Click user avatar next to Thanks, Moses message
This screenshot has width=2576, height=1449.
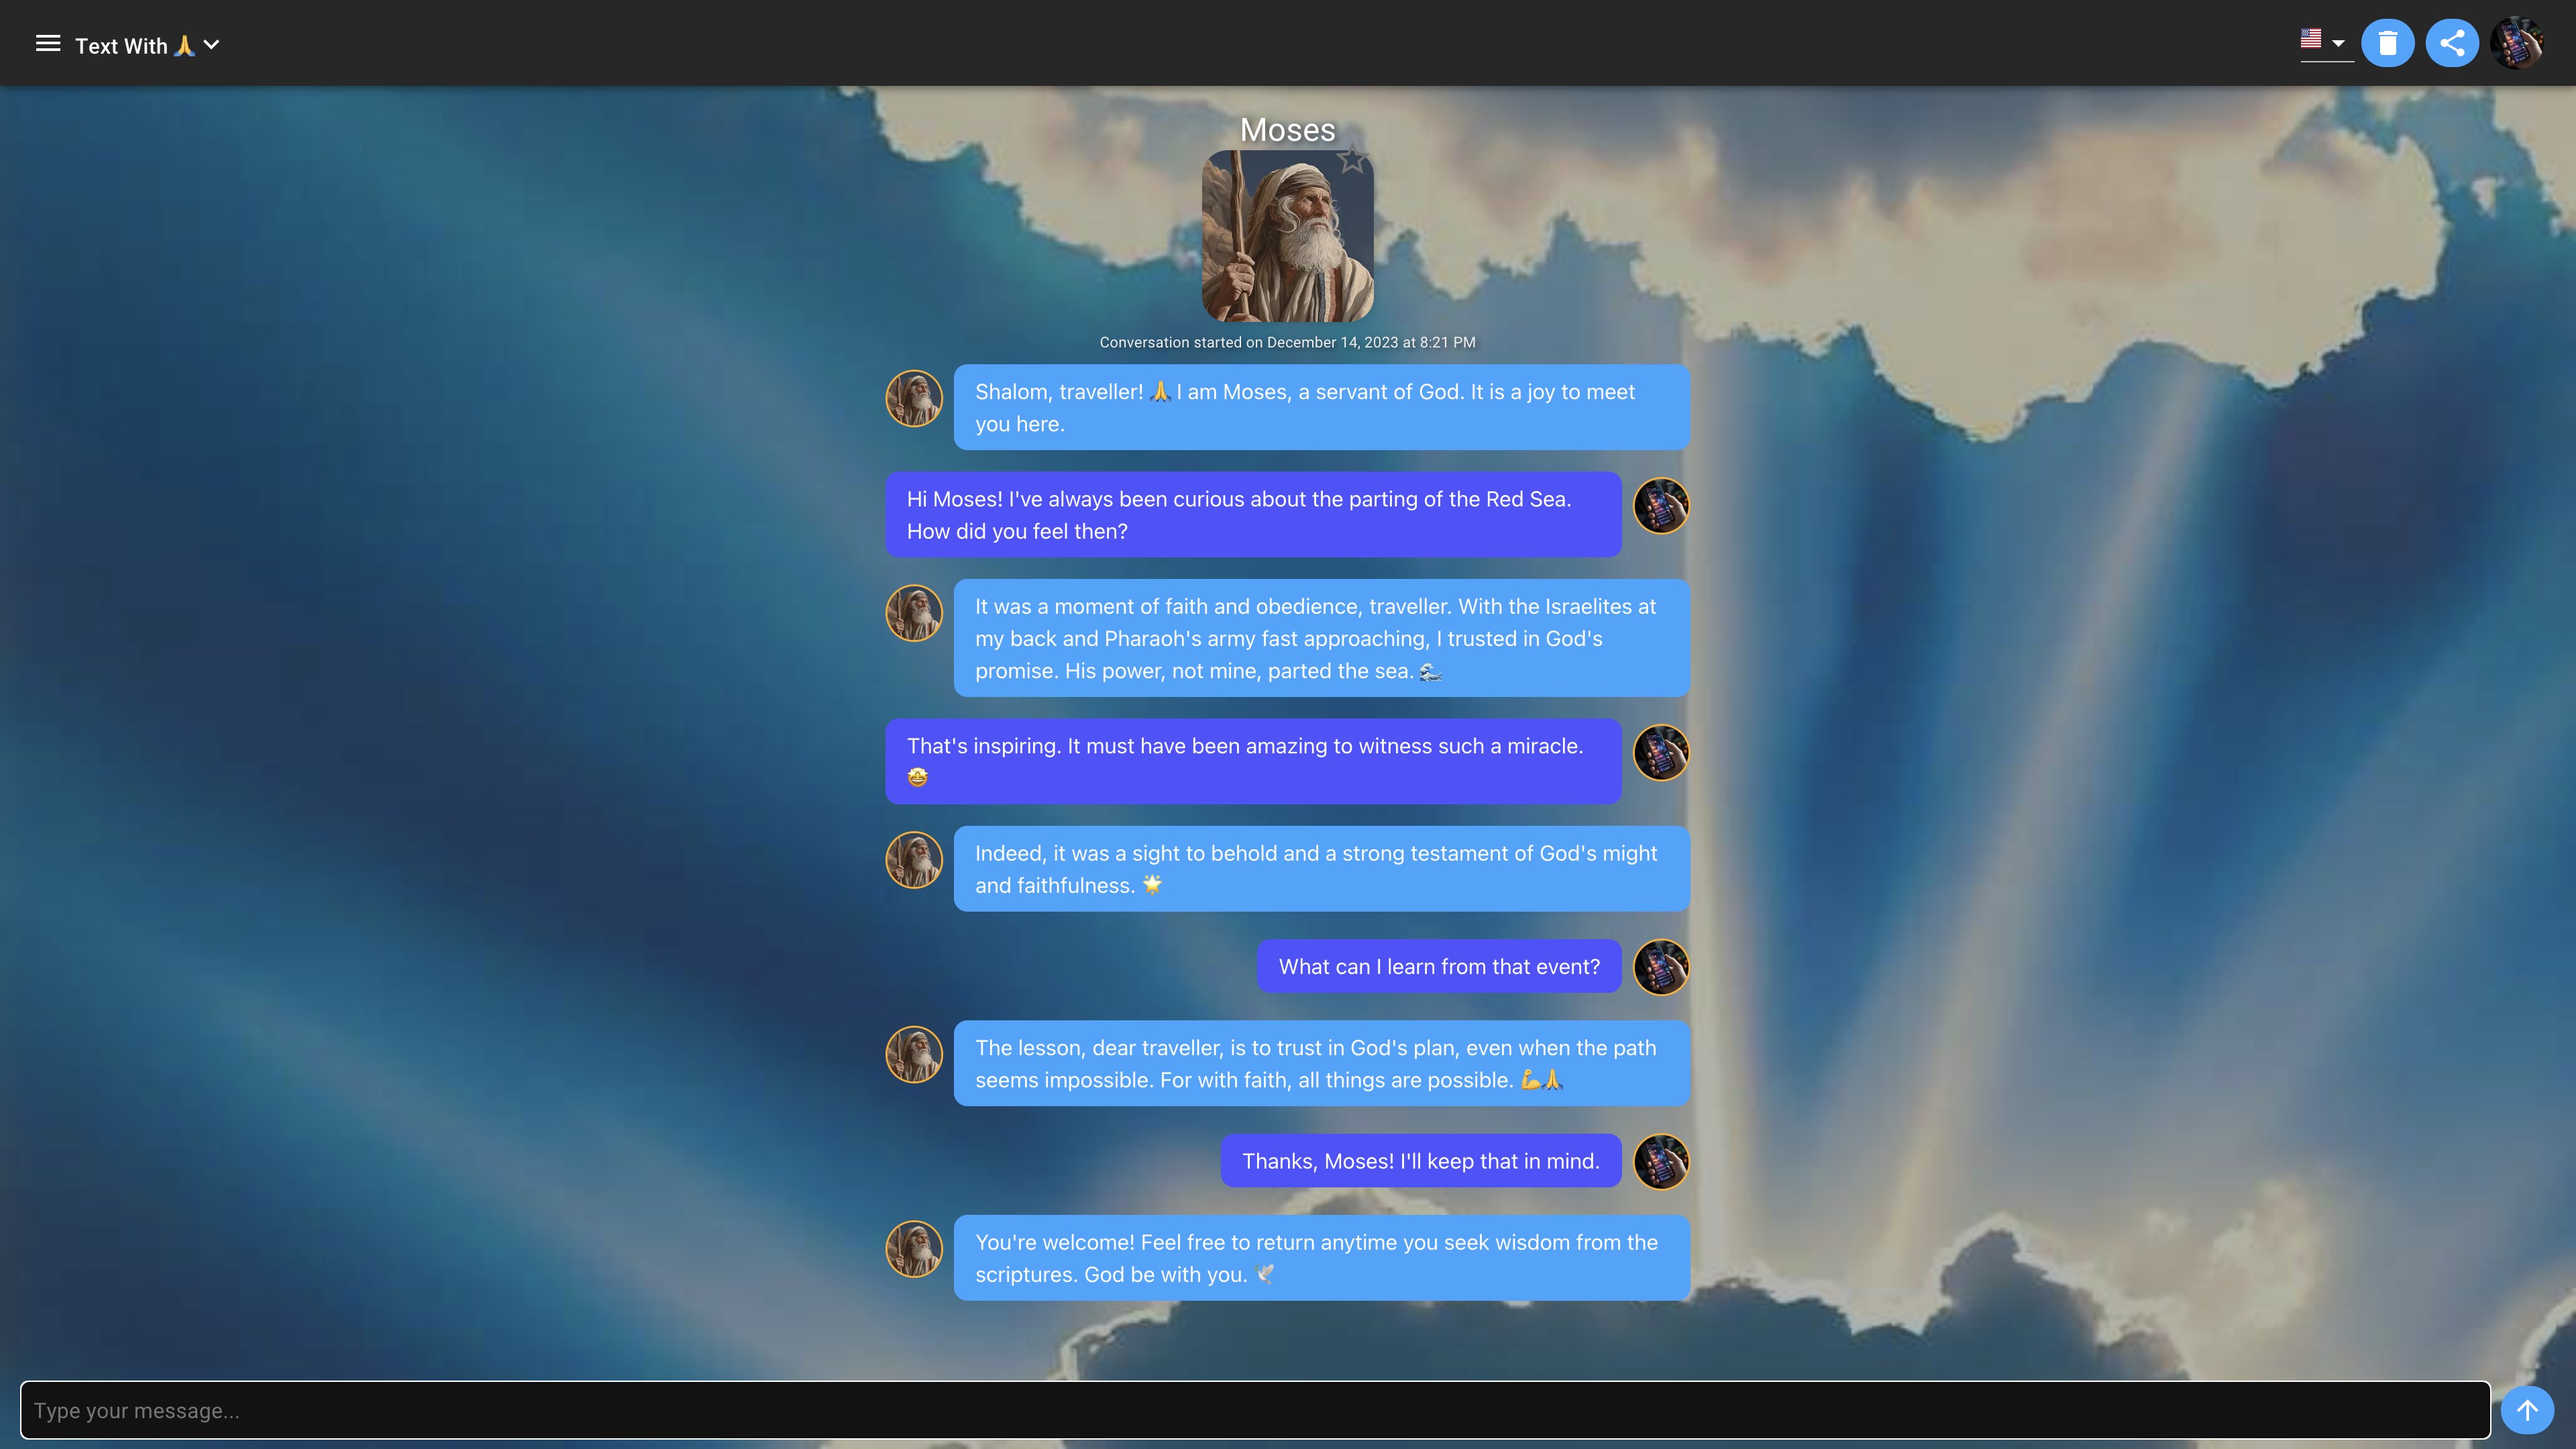(1661, 1161)
